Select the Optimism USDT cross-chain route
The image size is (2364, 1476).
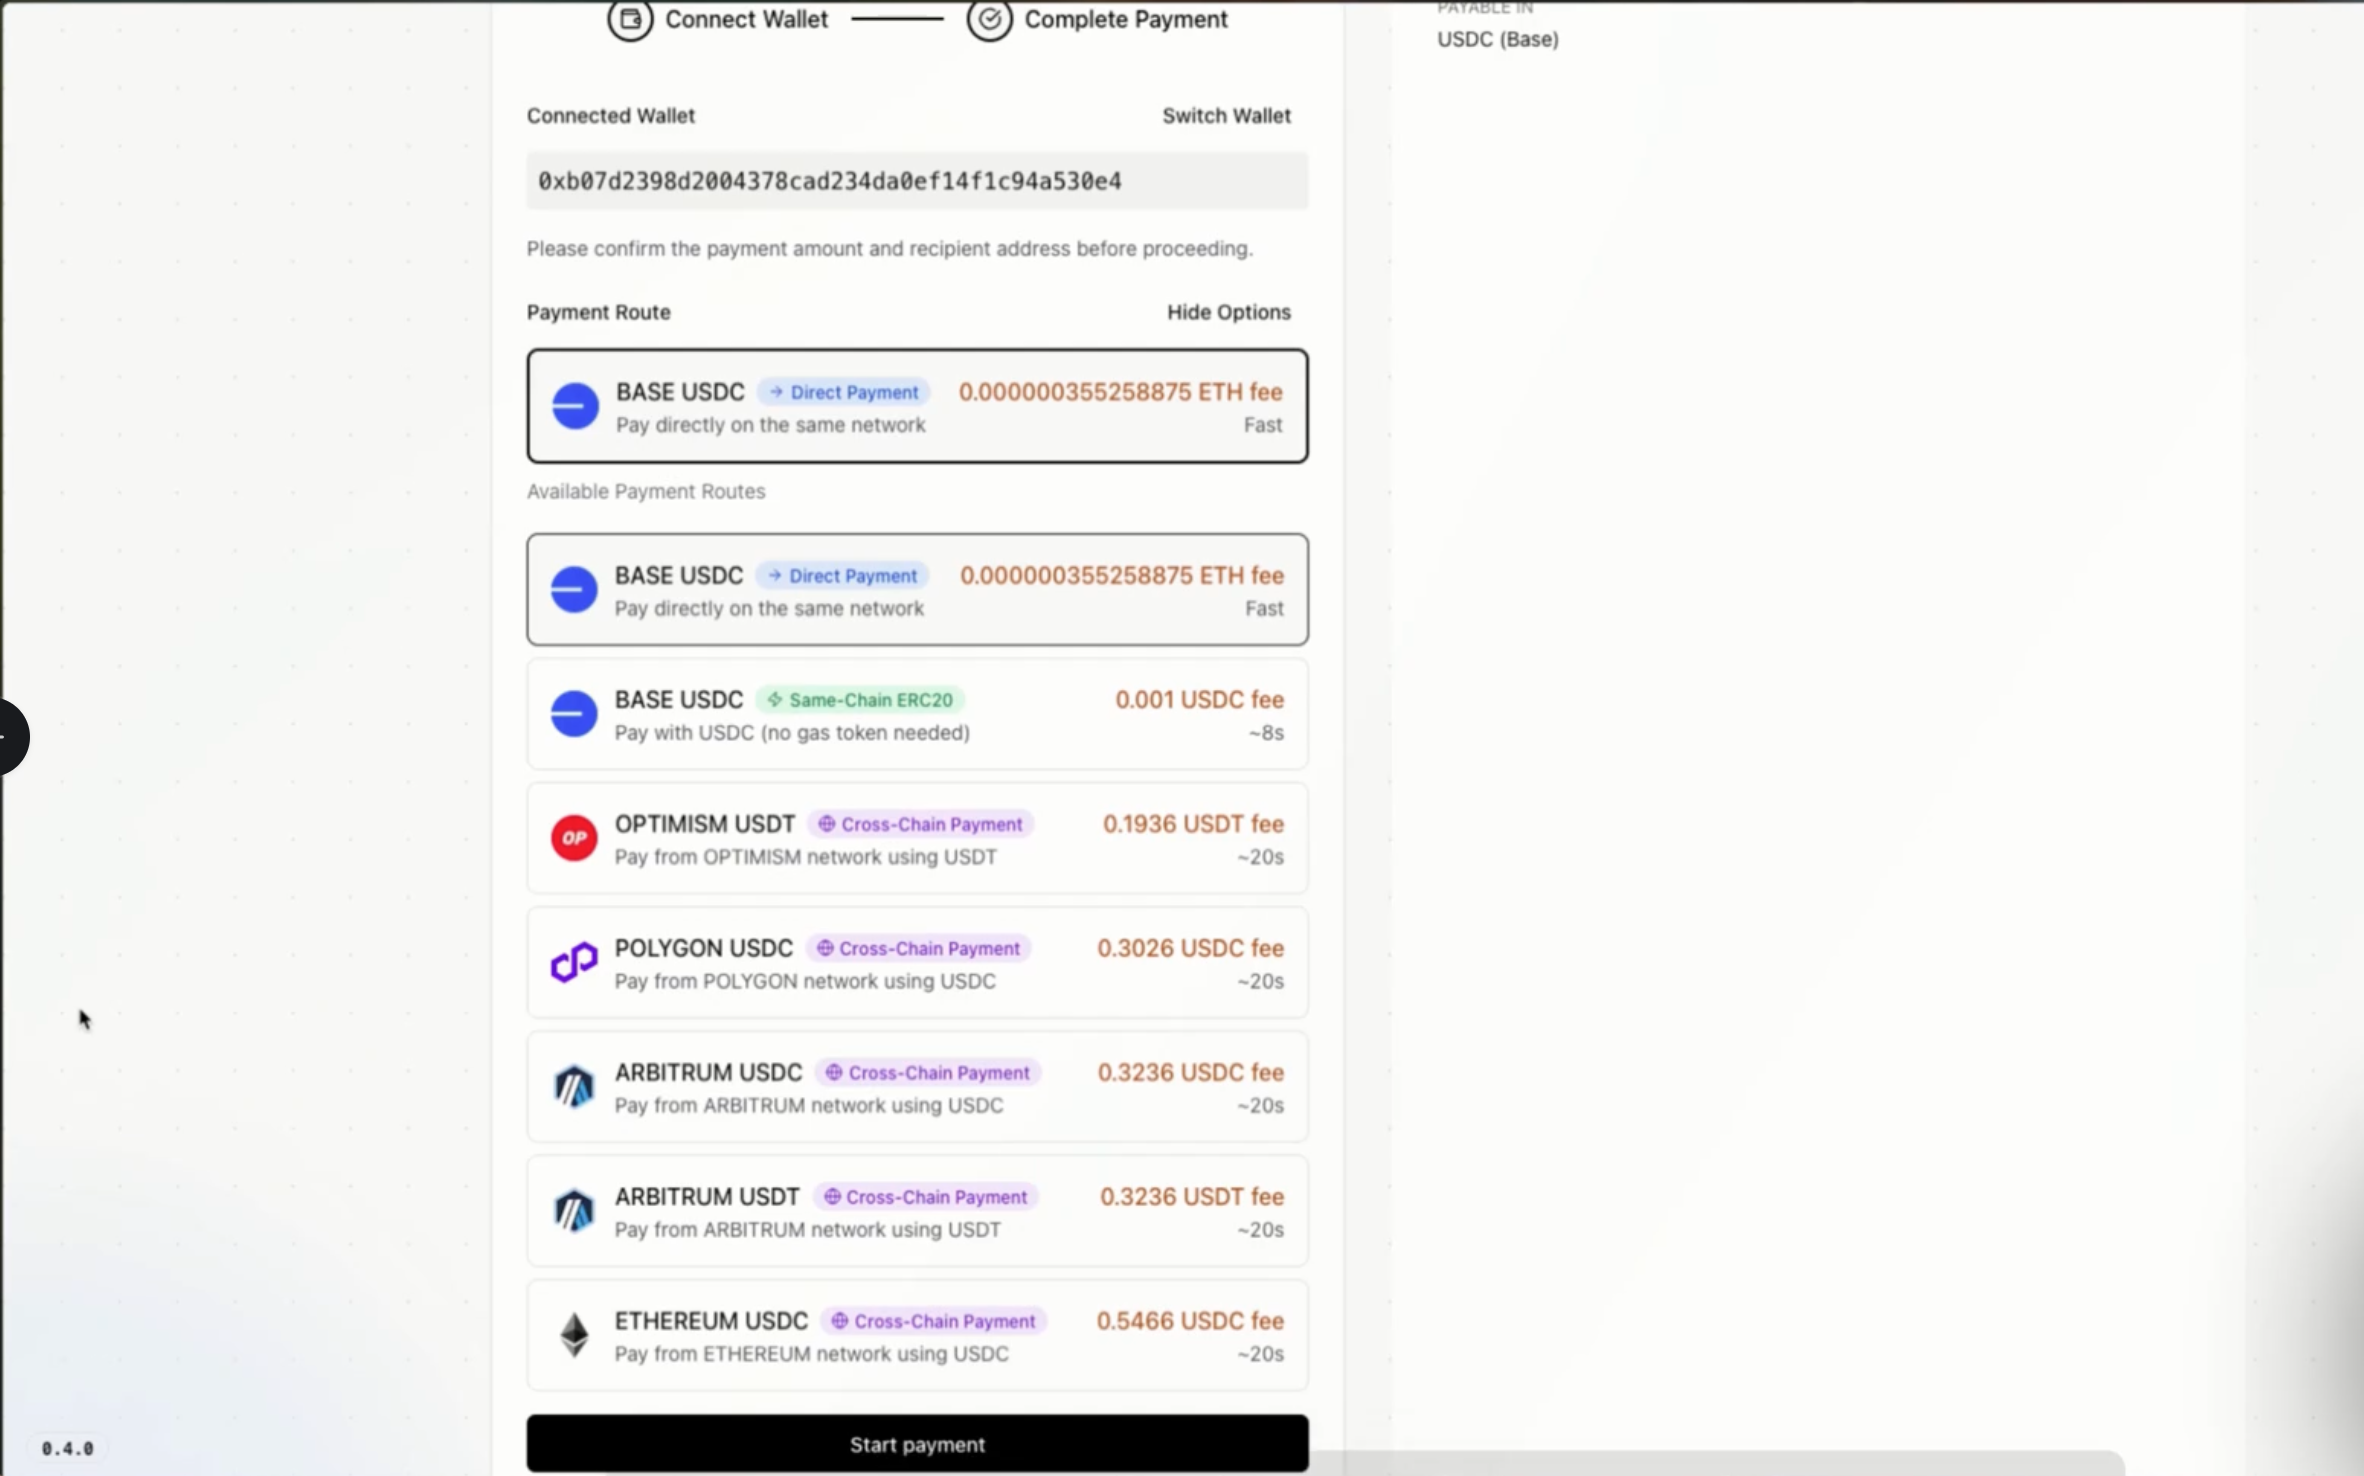click(x=917, y=838)
